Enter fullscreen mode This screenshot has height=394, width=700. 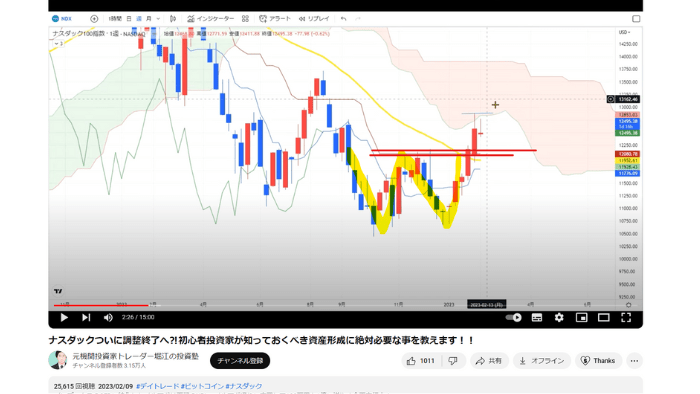pos(626,317)
